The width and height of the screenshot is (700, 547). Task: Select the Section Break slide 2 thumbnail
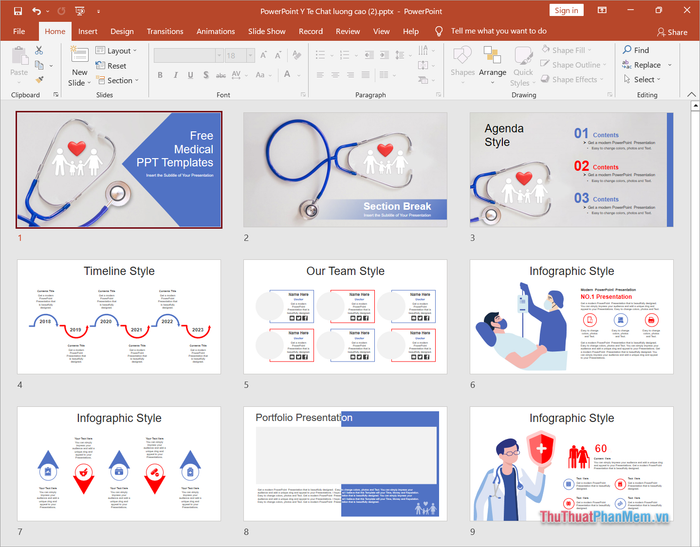[345, 170]
